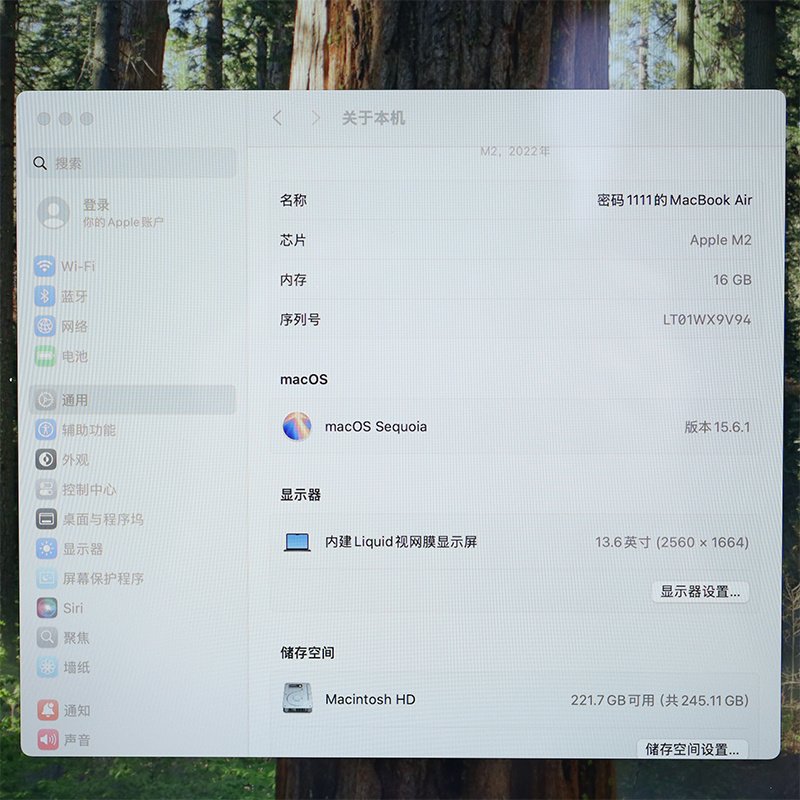
Task: Select the 网络 globe icon
Action: click(x=45, y=326)
